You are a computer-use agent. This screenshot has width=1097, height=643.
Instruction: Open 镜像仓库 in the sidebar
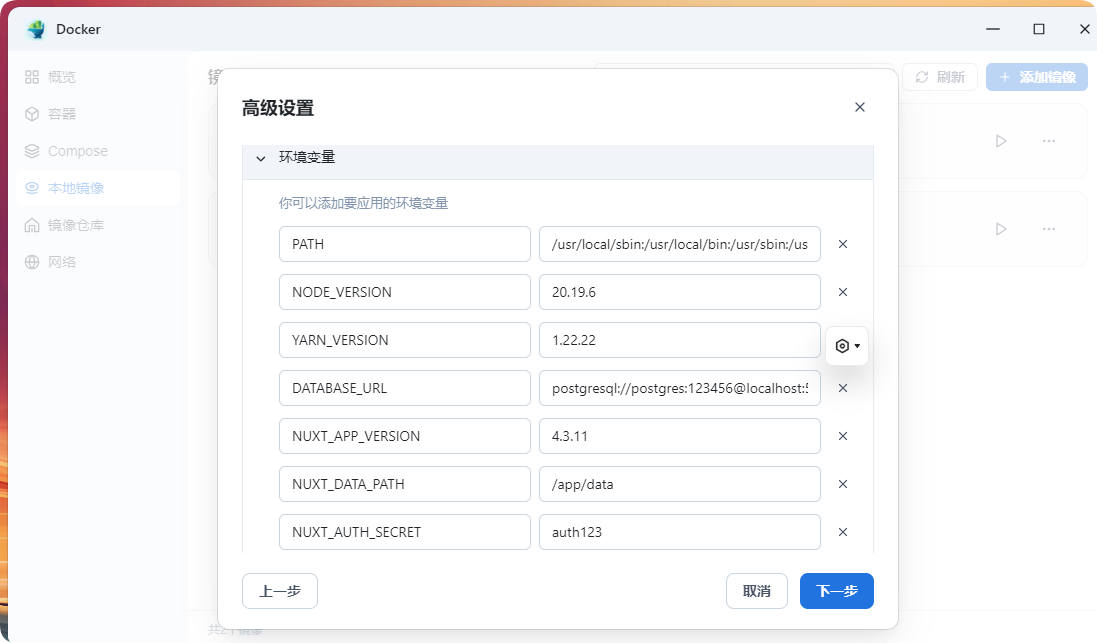click(x=75, y=225)
